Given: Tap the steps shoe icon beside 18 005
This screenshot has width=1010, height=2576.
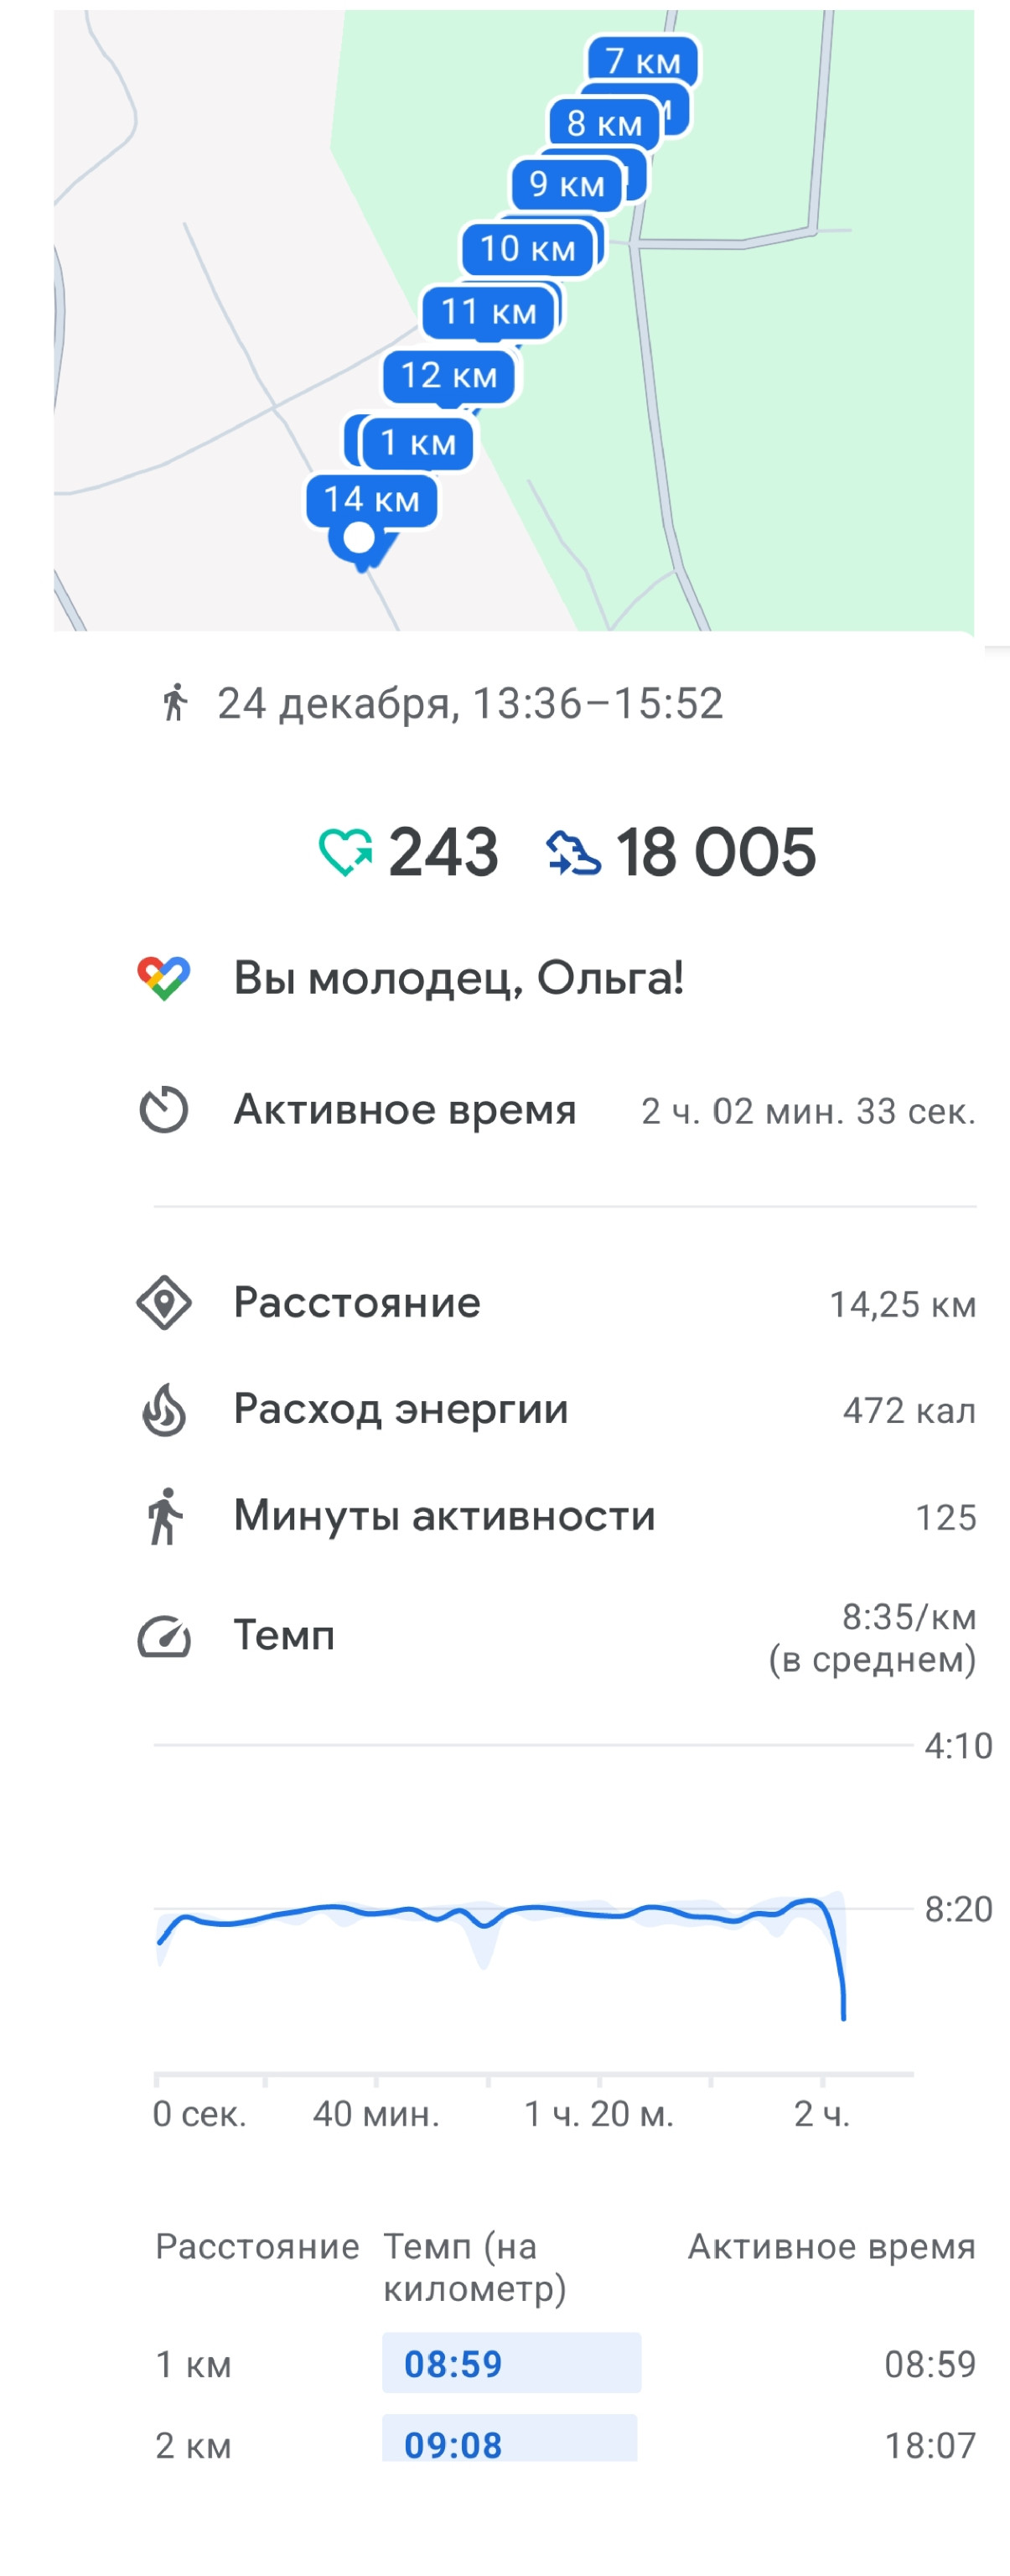Looking at the screenshot, I should point(573,853).
